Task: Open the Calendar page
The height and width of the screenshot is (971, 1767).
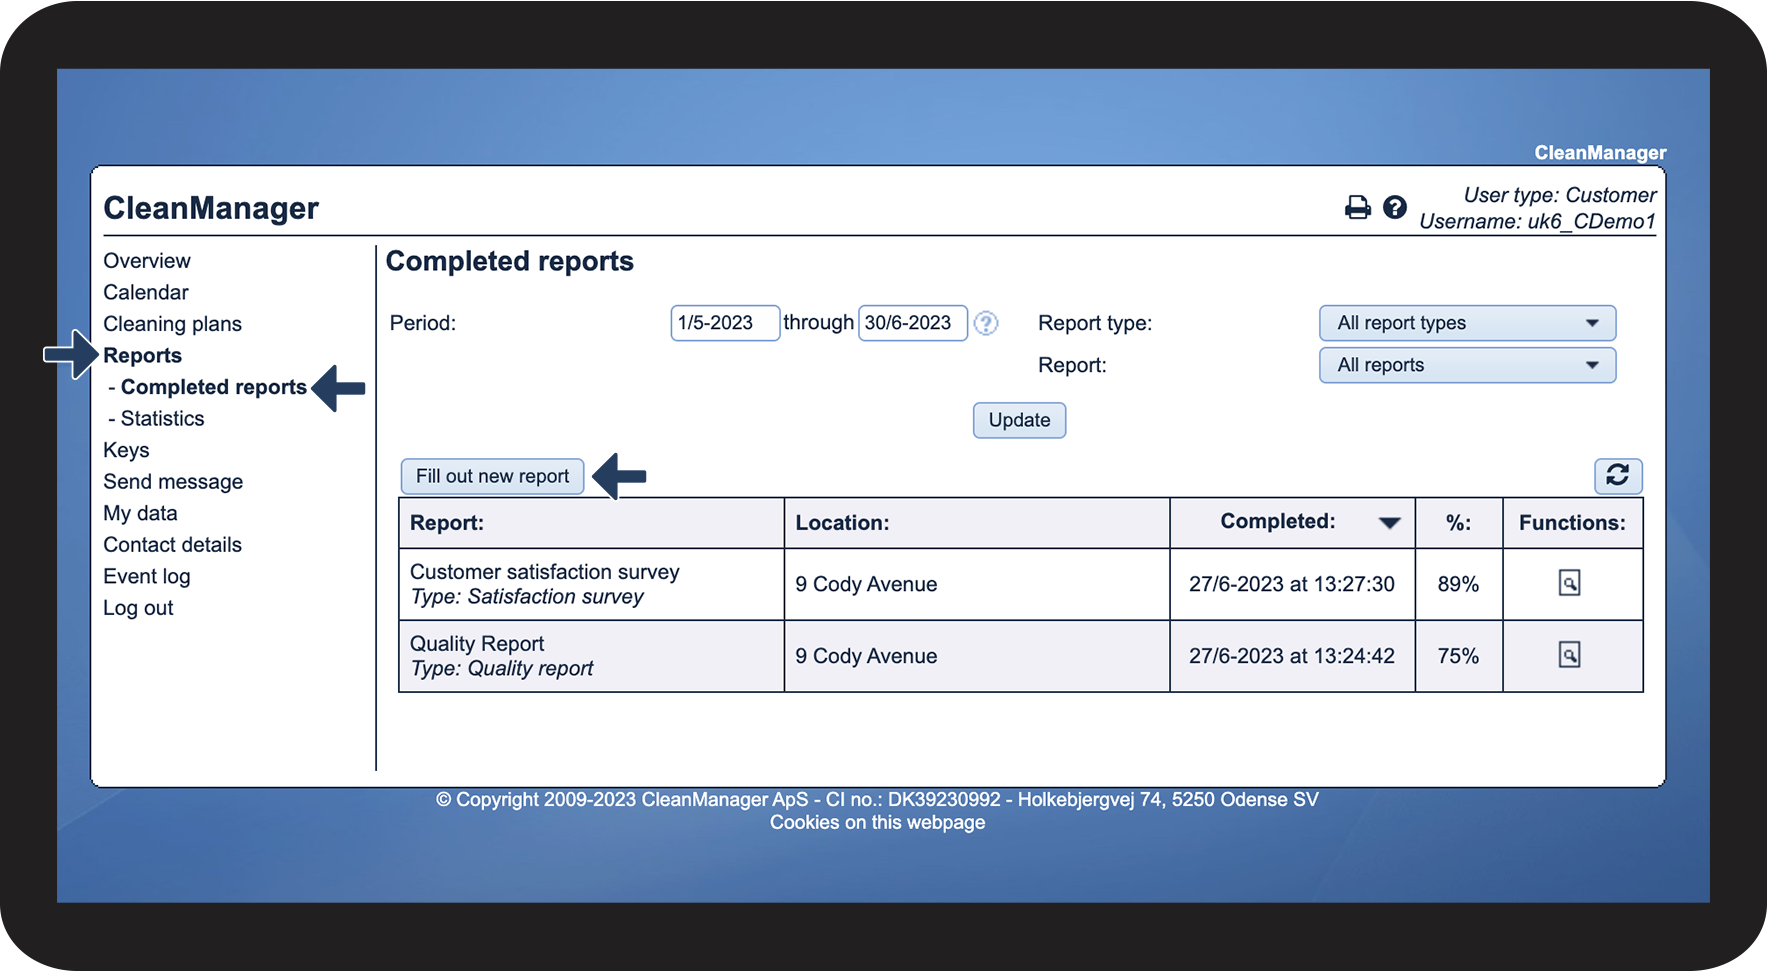Action: 146,292
